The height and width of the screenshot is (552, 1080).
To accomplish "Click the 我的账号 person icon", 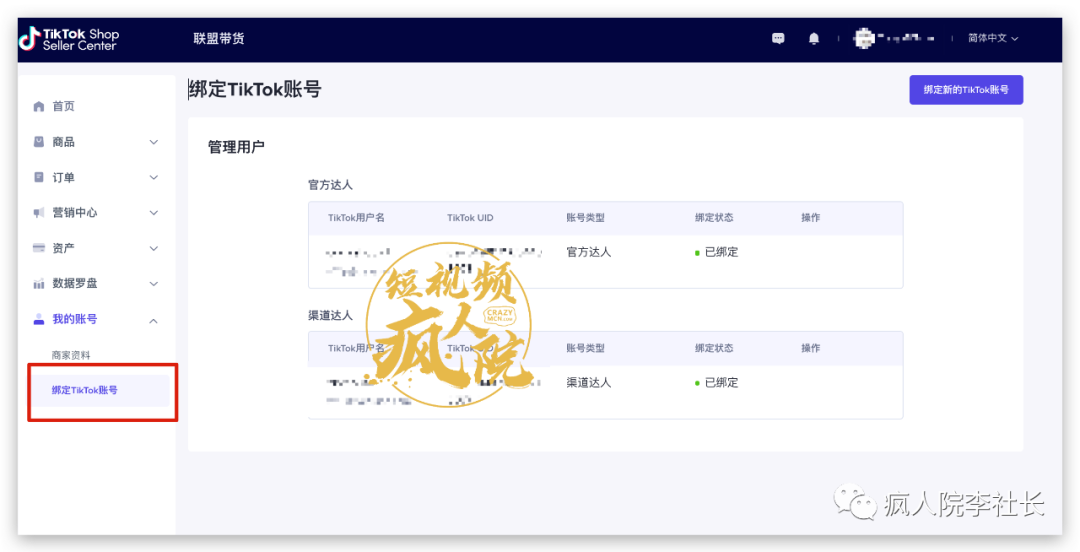I will (x=39, y=319).
